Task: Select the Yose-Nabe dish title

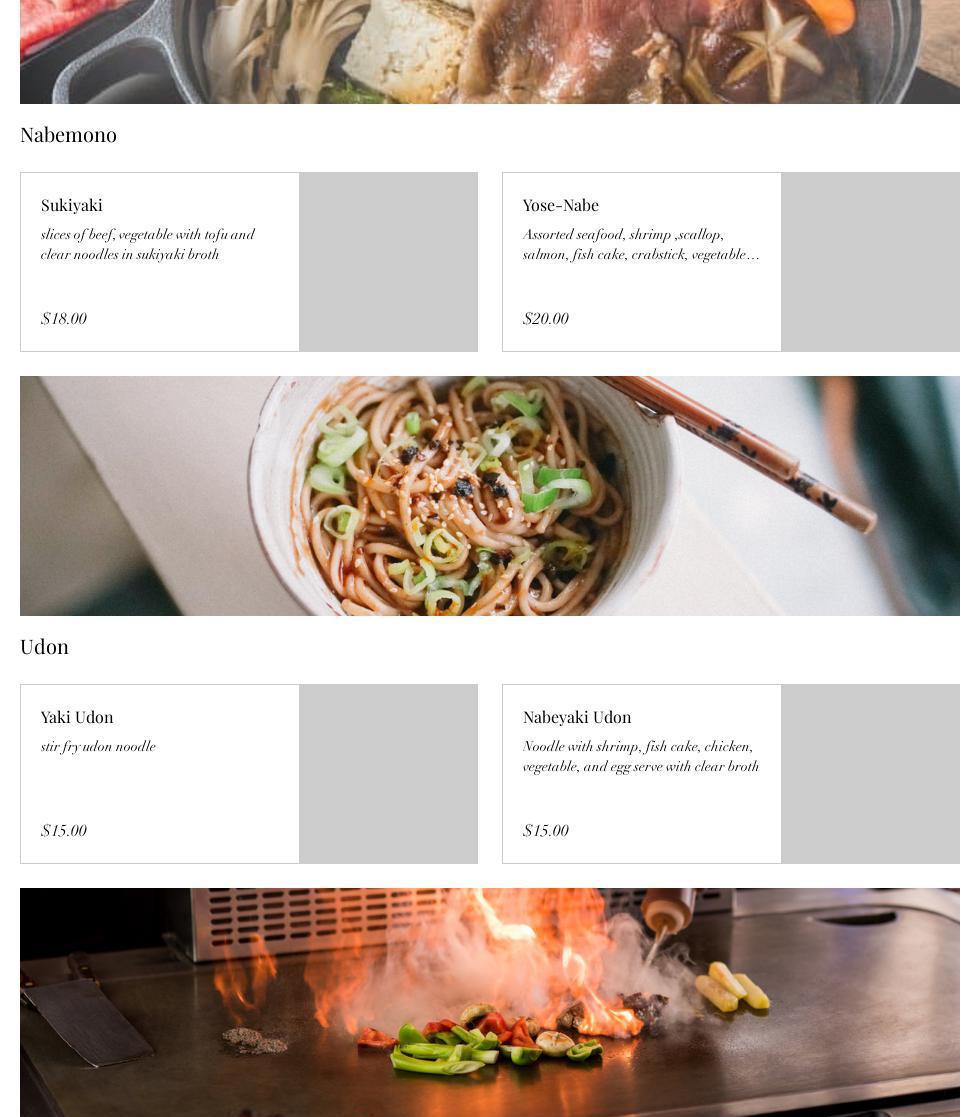Action: point(560,205)
